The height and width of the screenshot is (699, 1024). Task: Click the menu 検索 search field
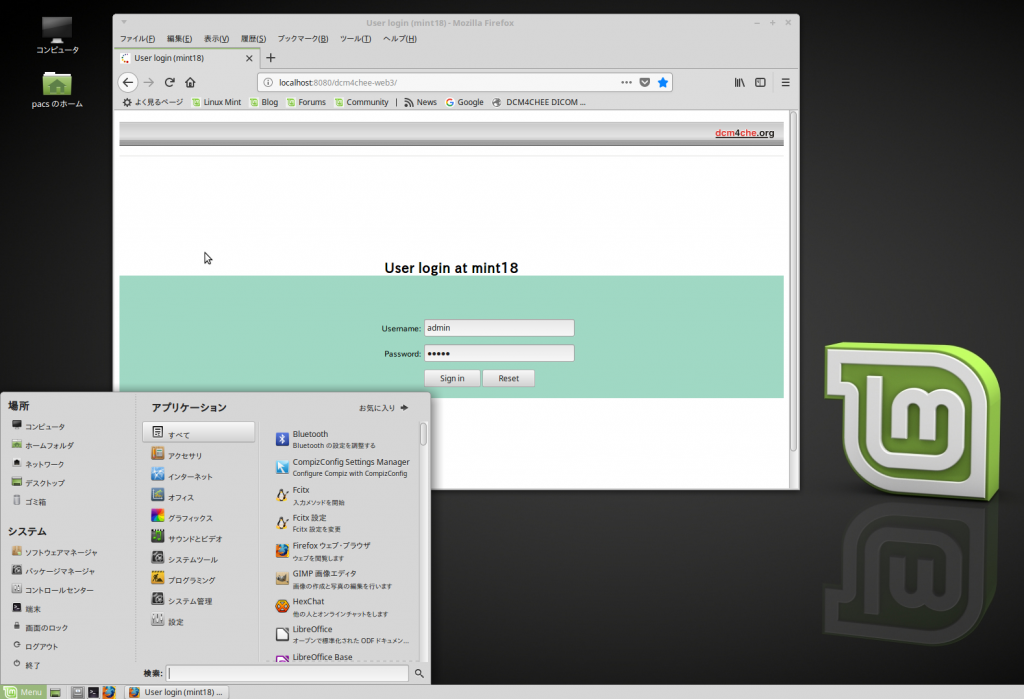(x=287, y=673)
